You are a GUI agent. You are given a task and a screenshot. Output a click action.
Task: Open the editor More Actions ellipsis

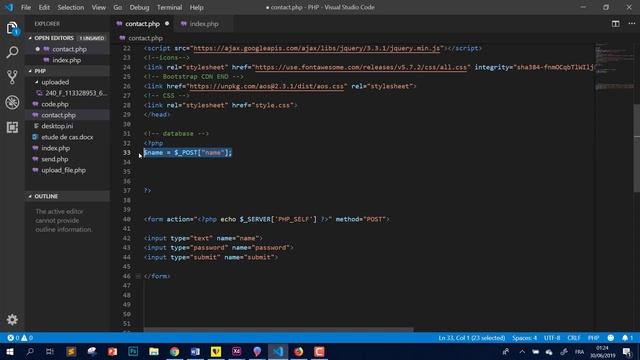pos(631,24)
